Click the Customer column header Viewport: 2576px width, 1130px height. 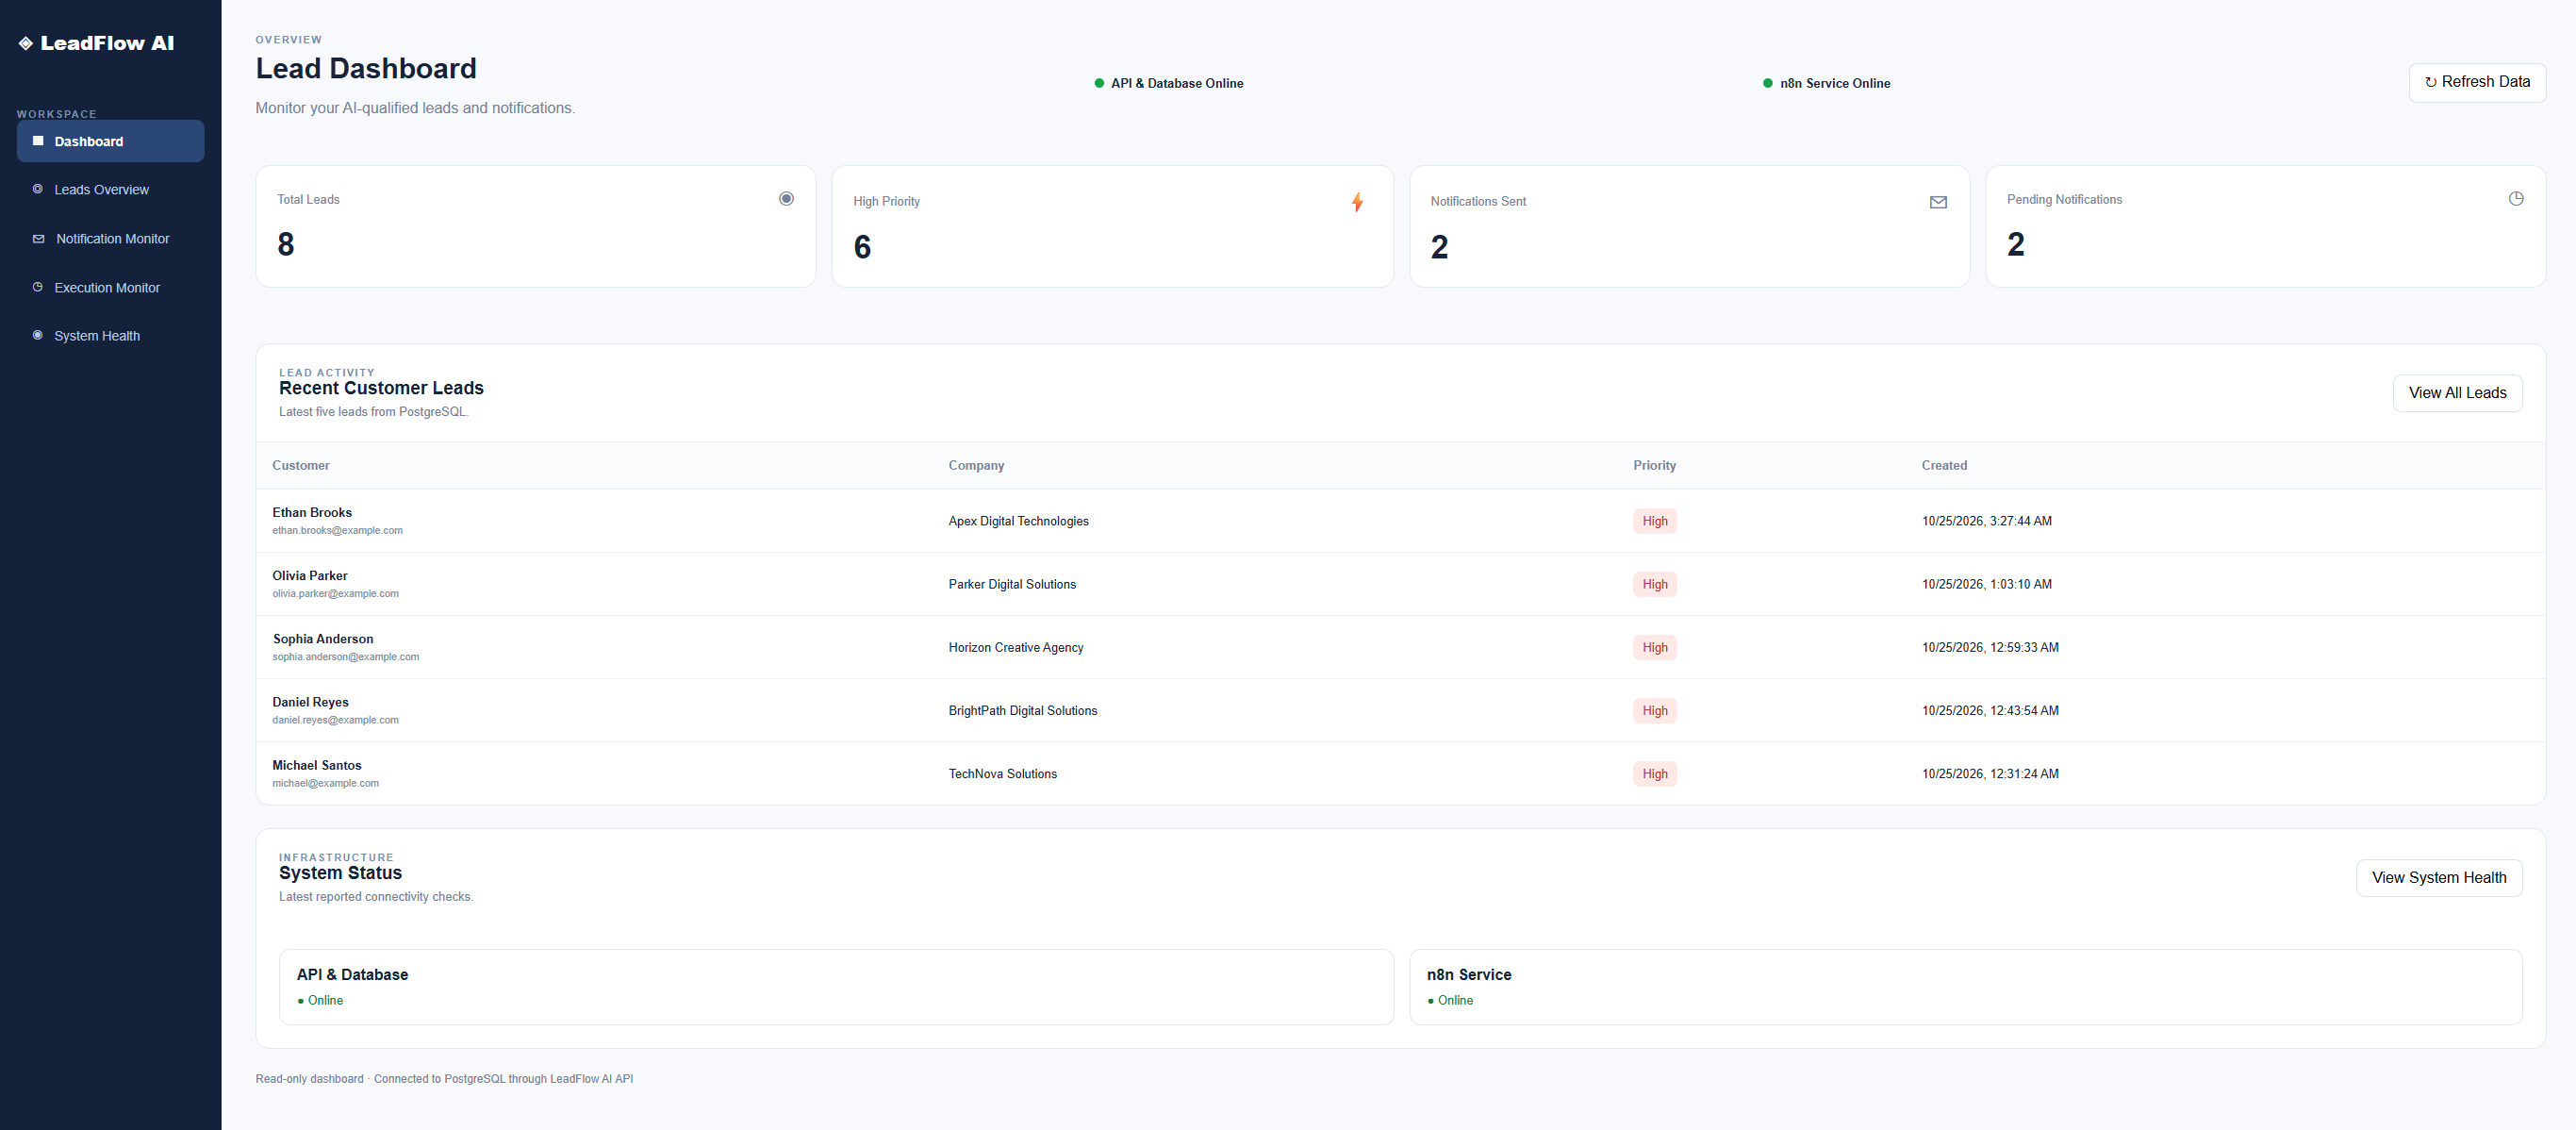coord(301,465)
